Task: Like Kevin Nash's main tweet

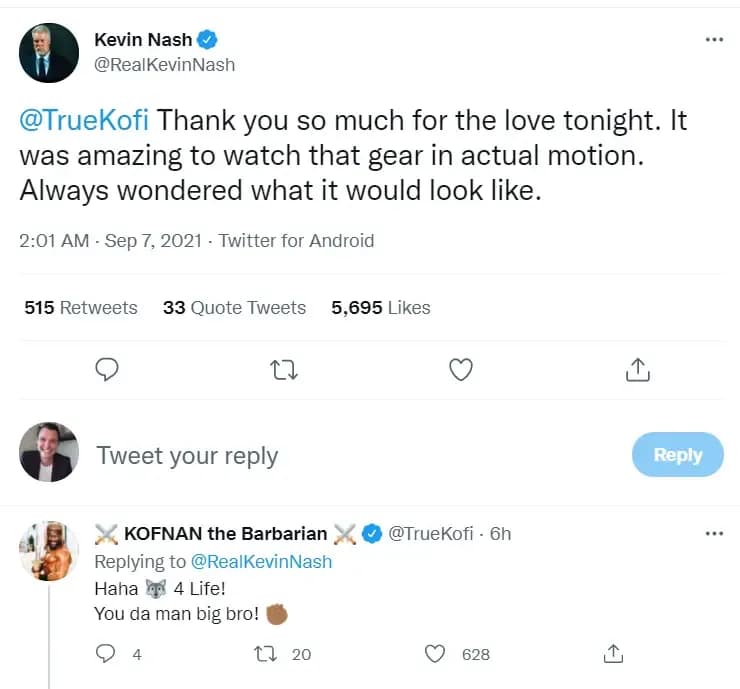Action: coord(460,370)
